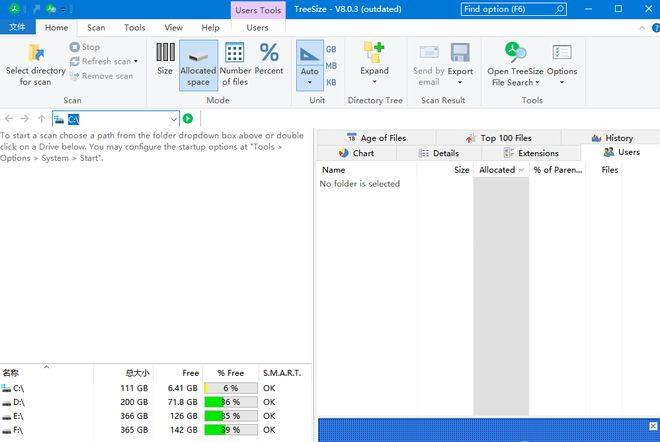Set unit to KB
This screenshot has width=660, height=442.
331,83
